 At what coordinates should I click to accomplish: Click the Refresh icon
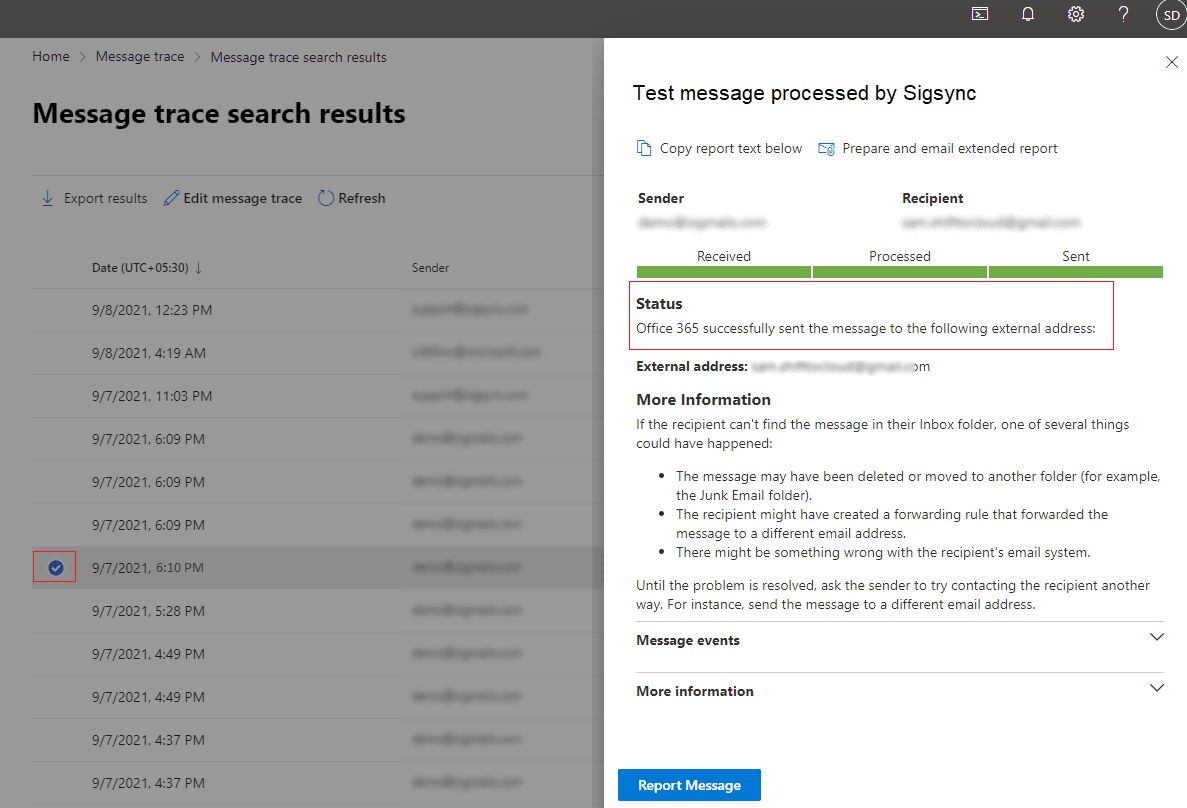(x=326, y=198)
